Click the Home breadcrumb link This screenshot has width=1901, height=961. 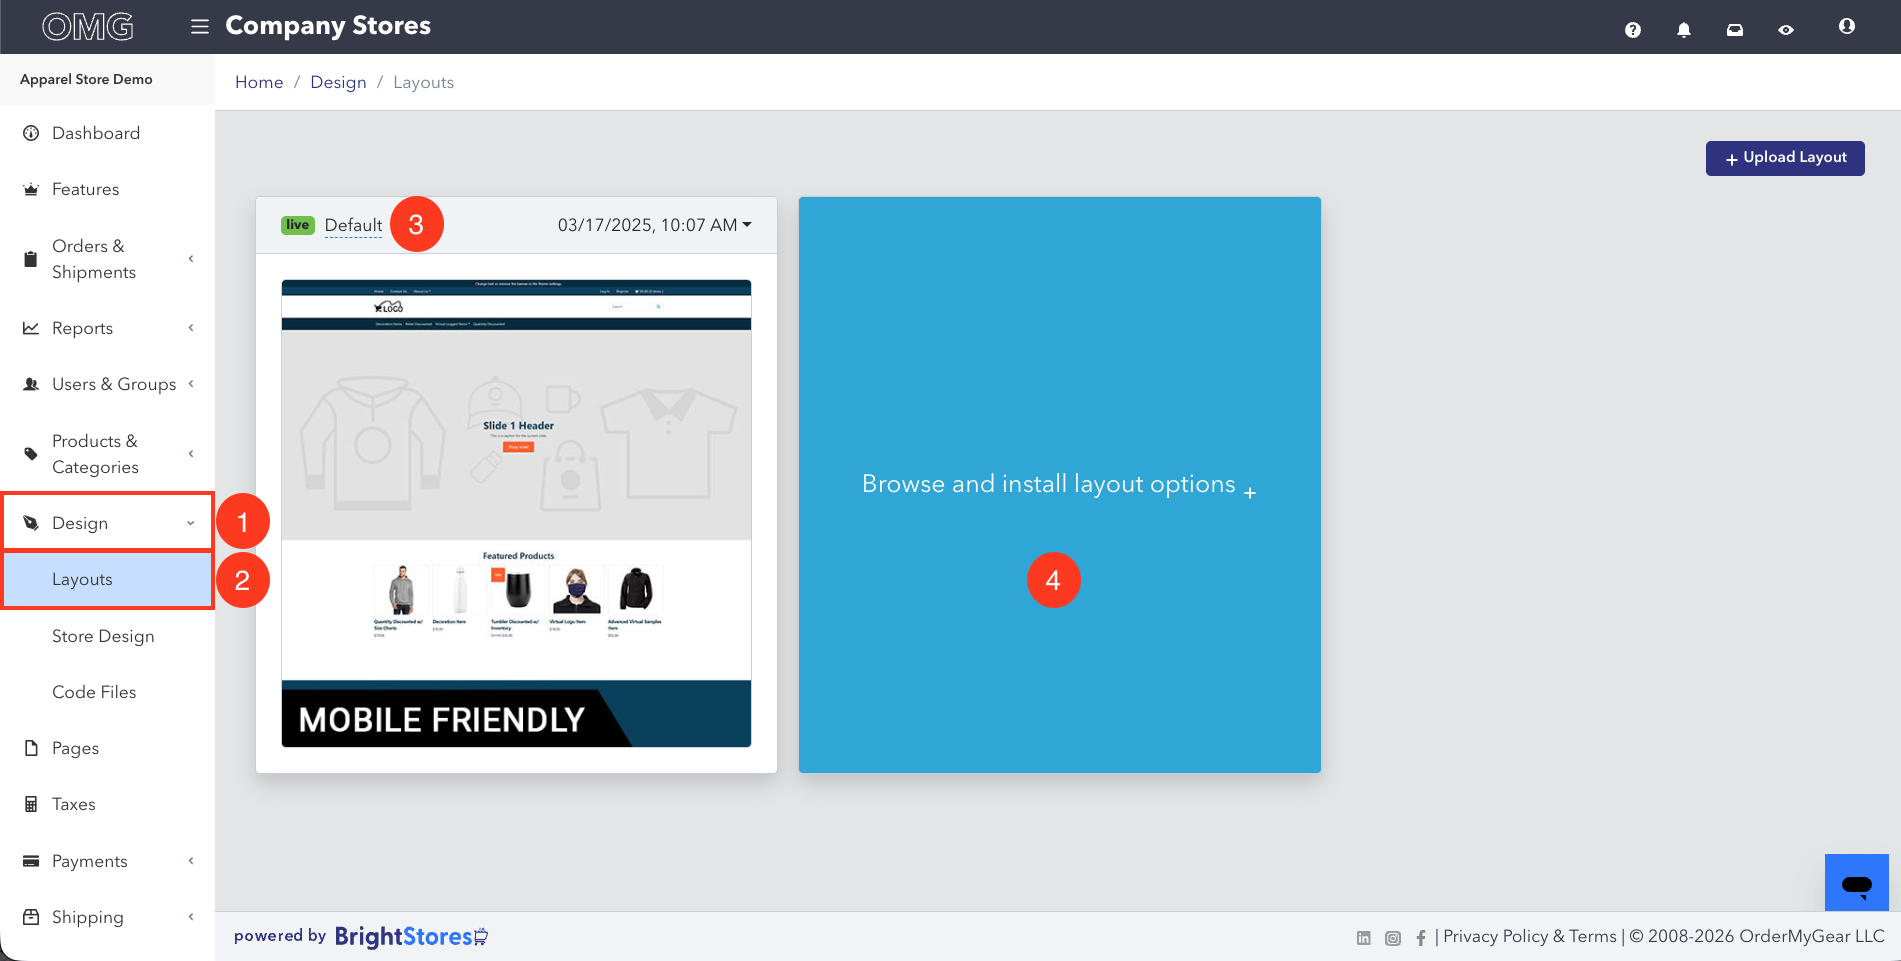(x=259, y=82)
